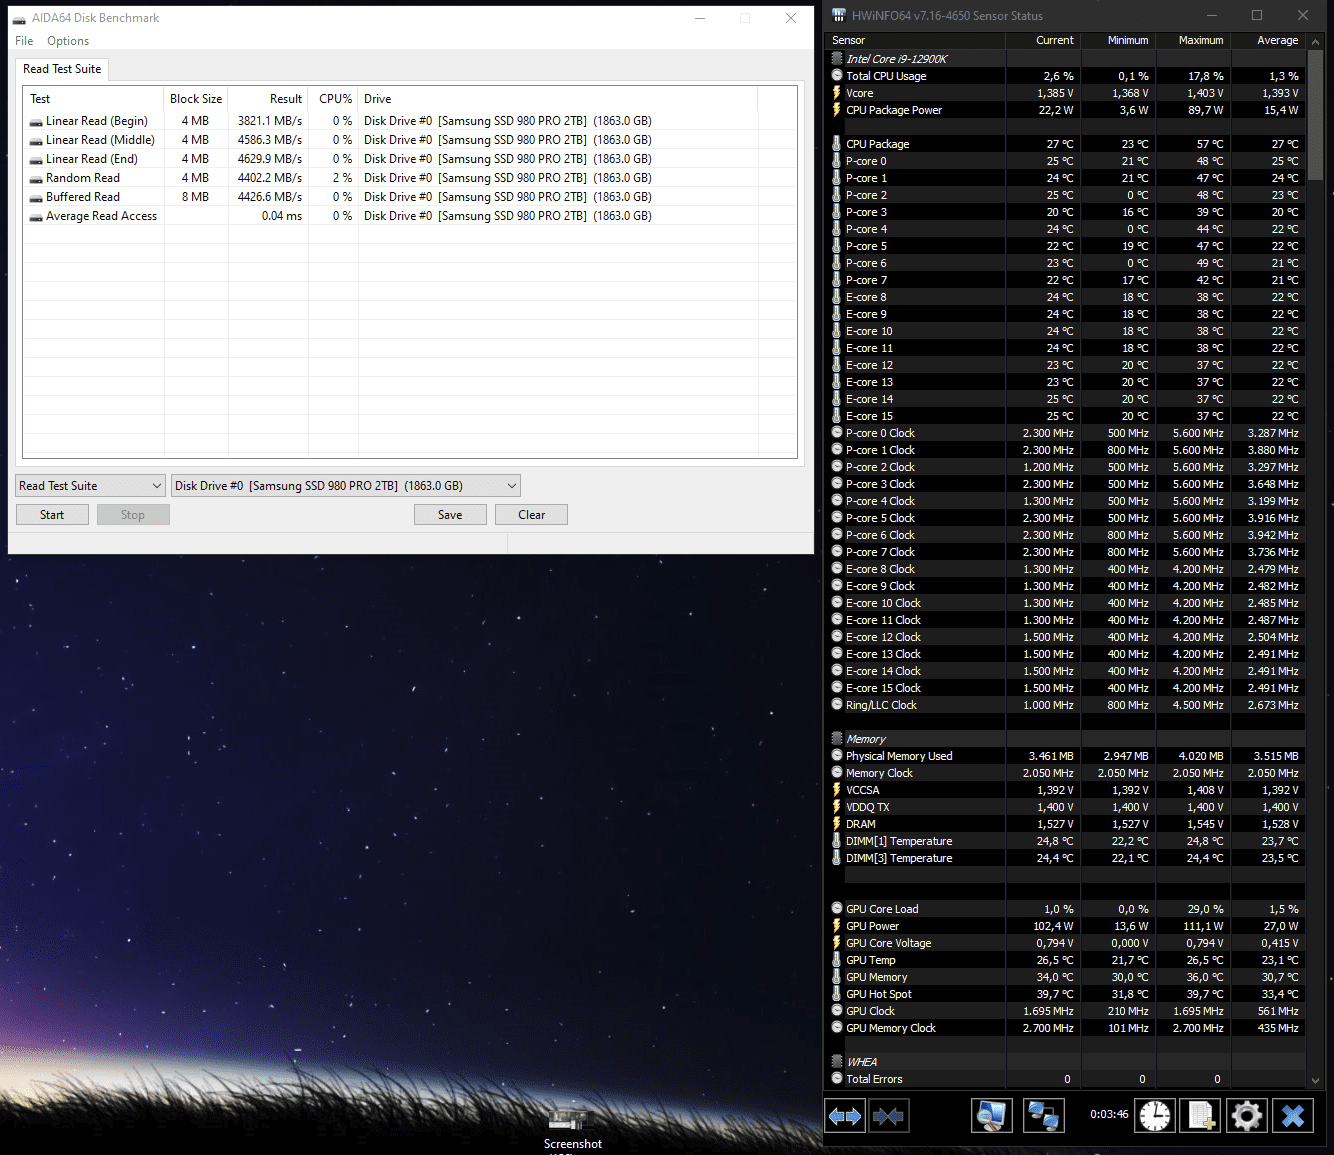This screenshot has height=1155, width=1334.
Task: Click the Minimum column header in HWiNFO
Action: (1118, 40)
